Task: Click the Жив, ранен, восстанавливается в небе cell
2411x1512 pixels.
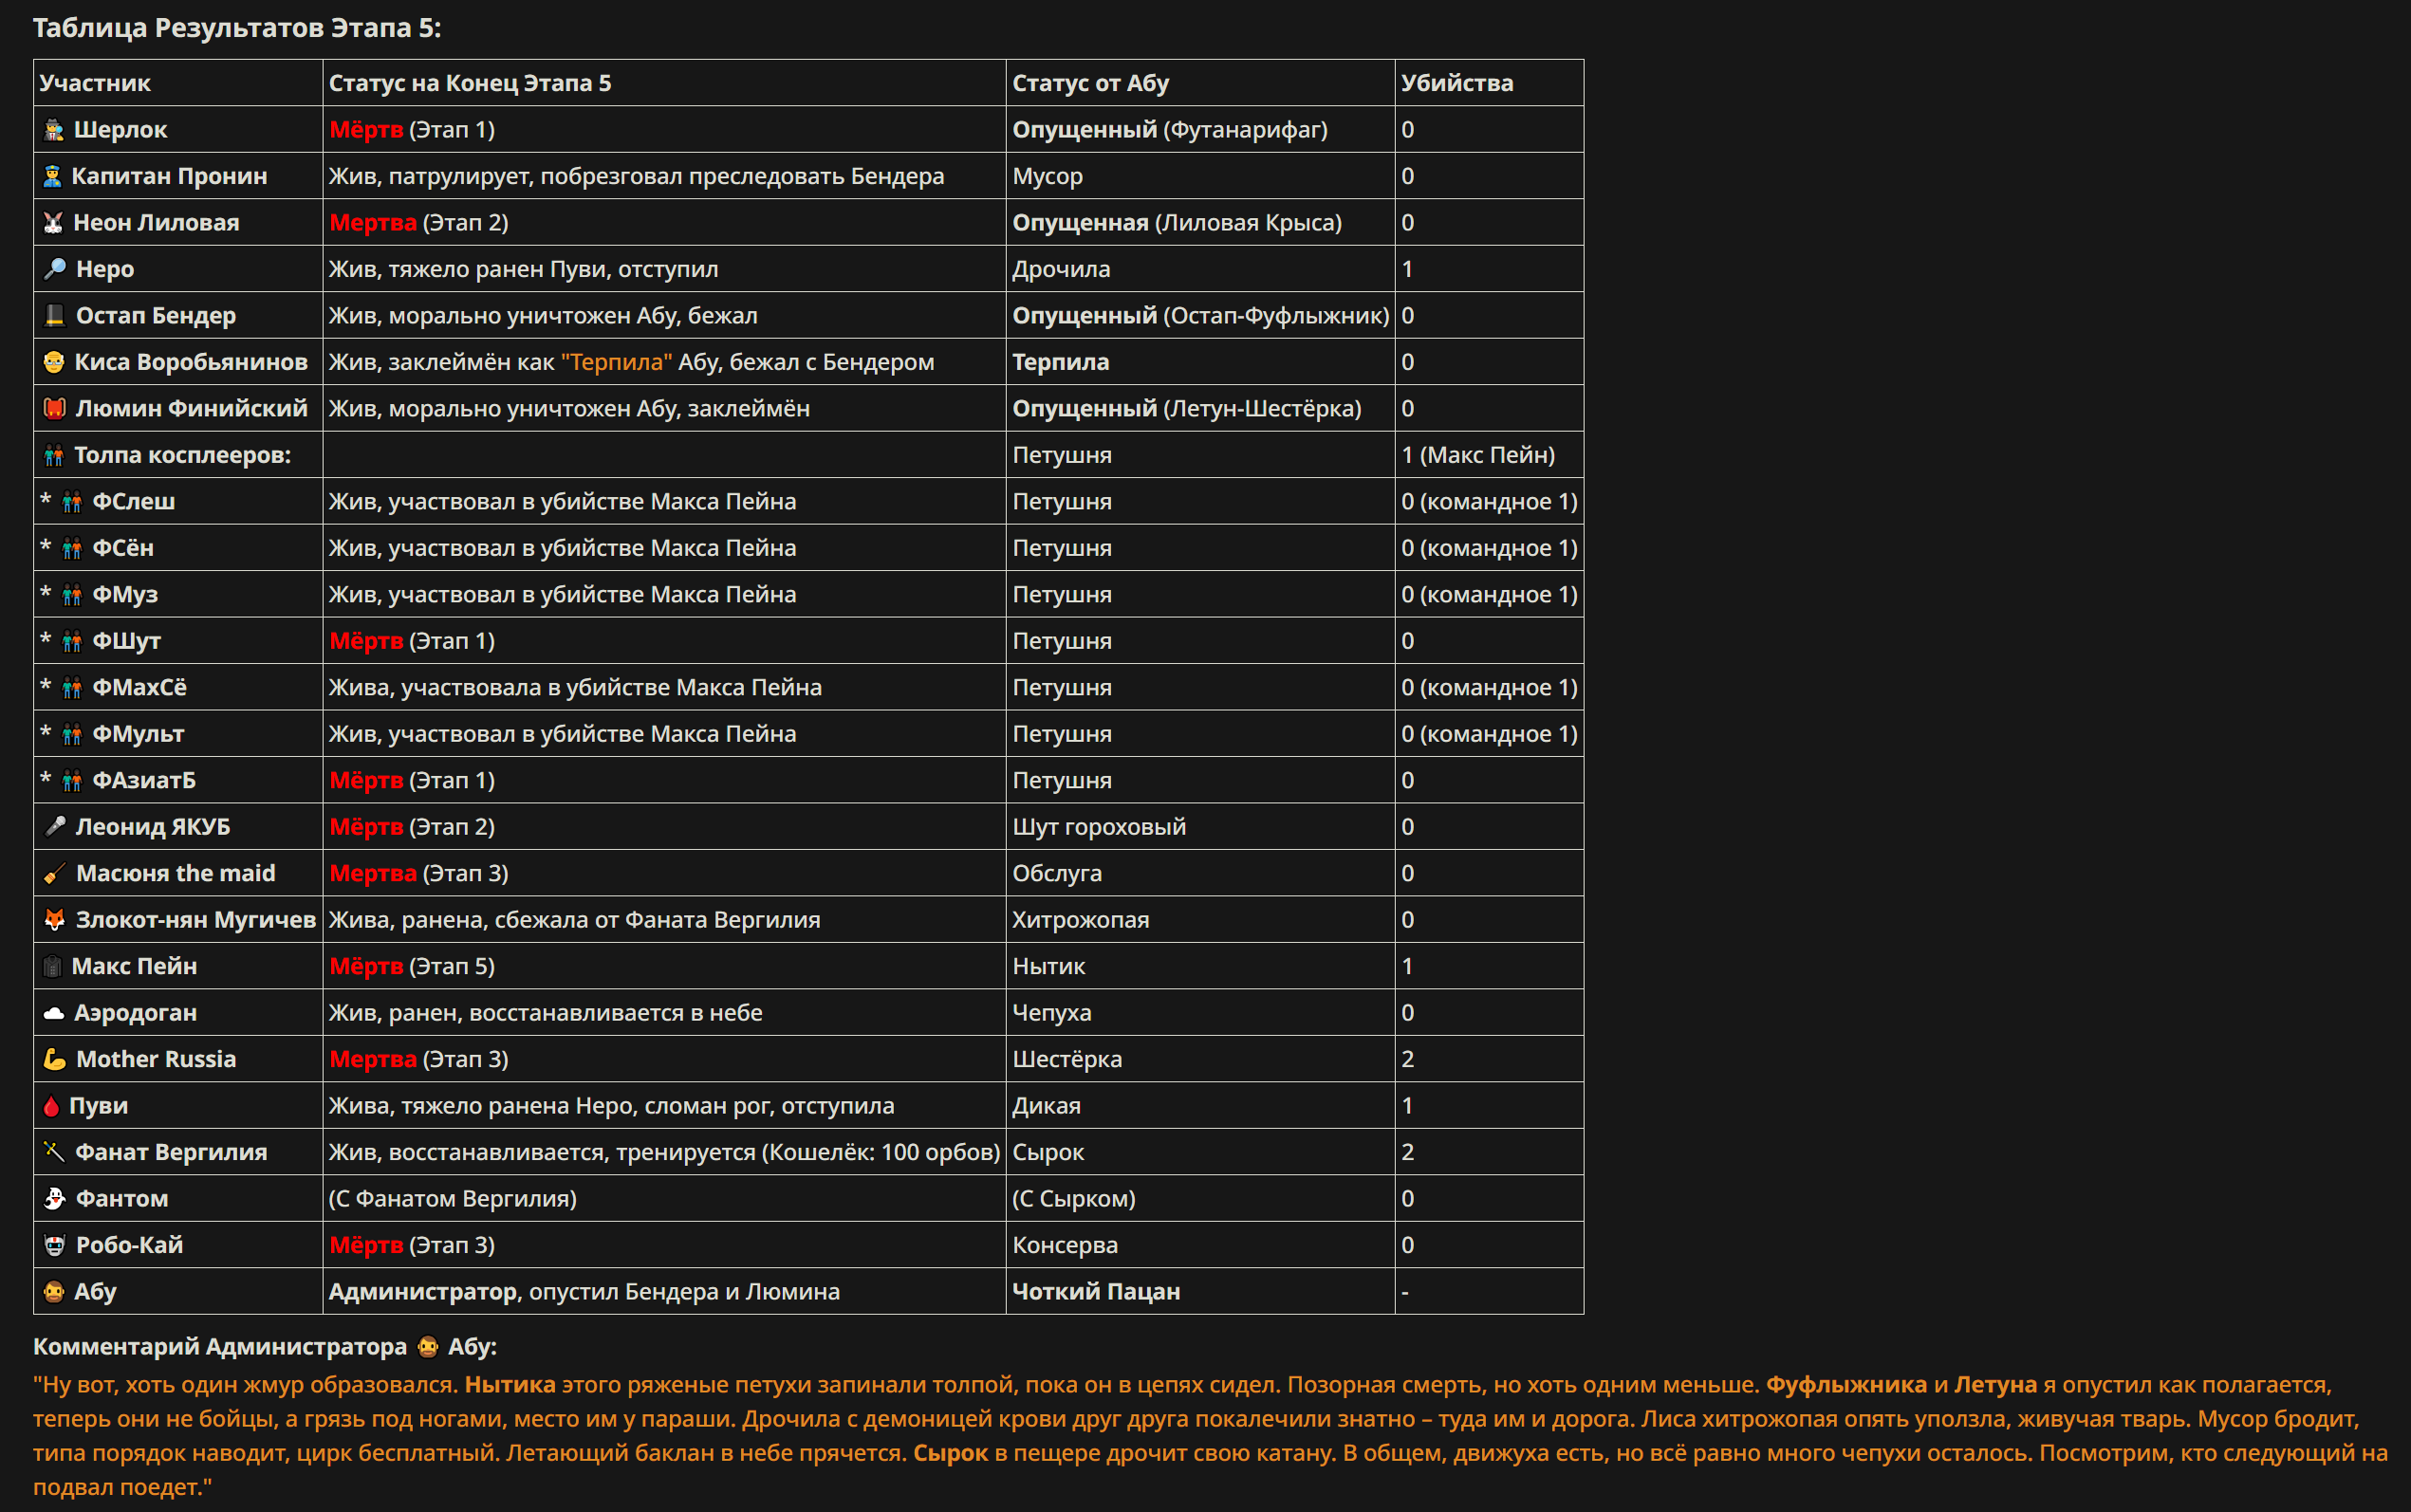Action: pyautogui.click(x=664, y=1013)
